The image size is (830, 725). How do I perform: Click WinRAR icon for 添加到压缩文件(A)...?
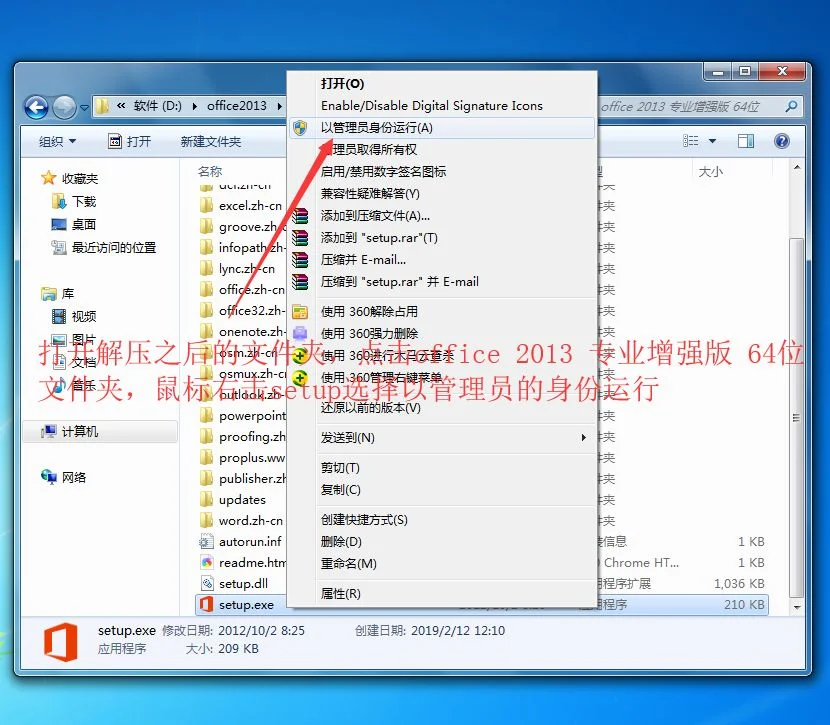300,215
